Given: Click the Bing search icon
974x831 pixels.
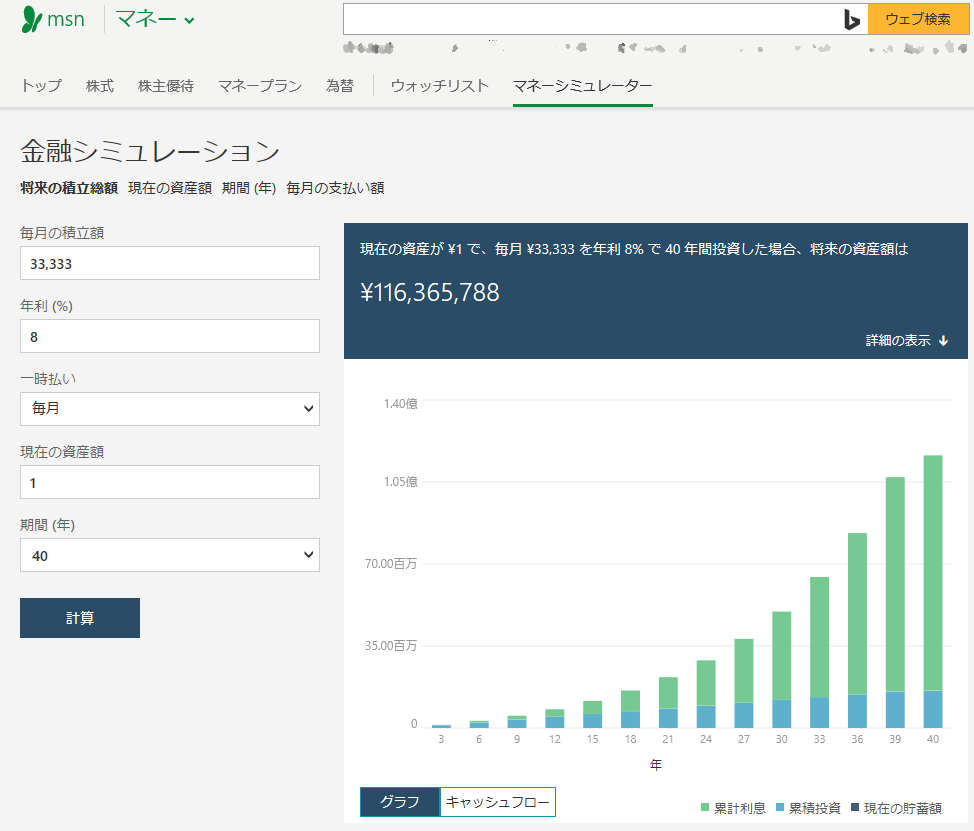Looking at the screenshot, I should (x=851, y=19).
